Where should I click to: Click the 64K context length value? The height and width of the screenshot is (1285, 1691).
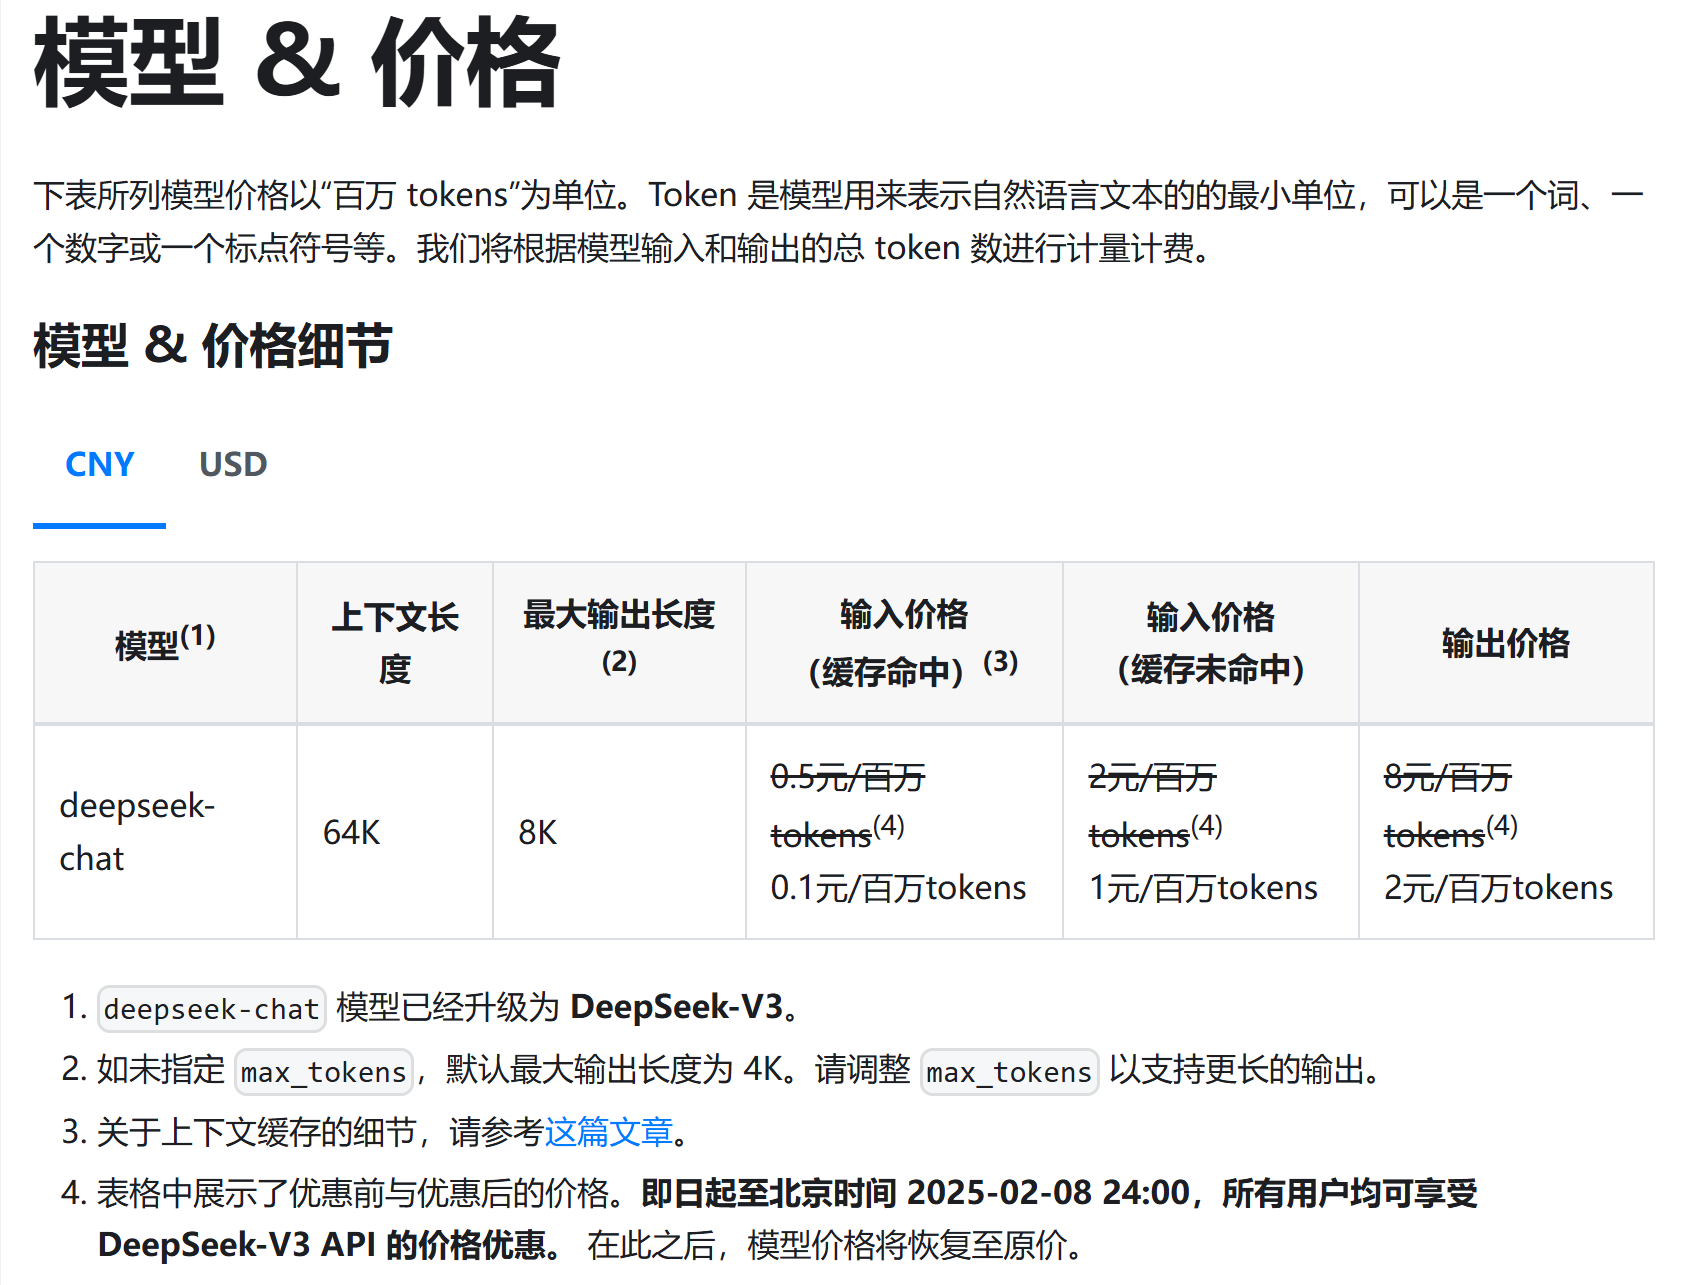(352, 832)
